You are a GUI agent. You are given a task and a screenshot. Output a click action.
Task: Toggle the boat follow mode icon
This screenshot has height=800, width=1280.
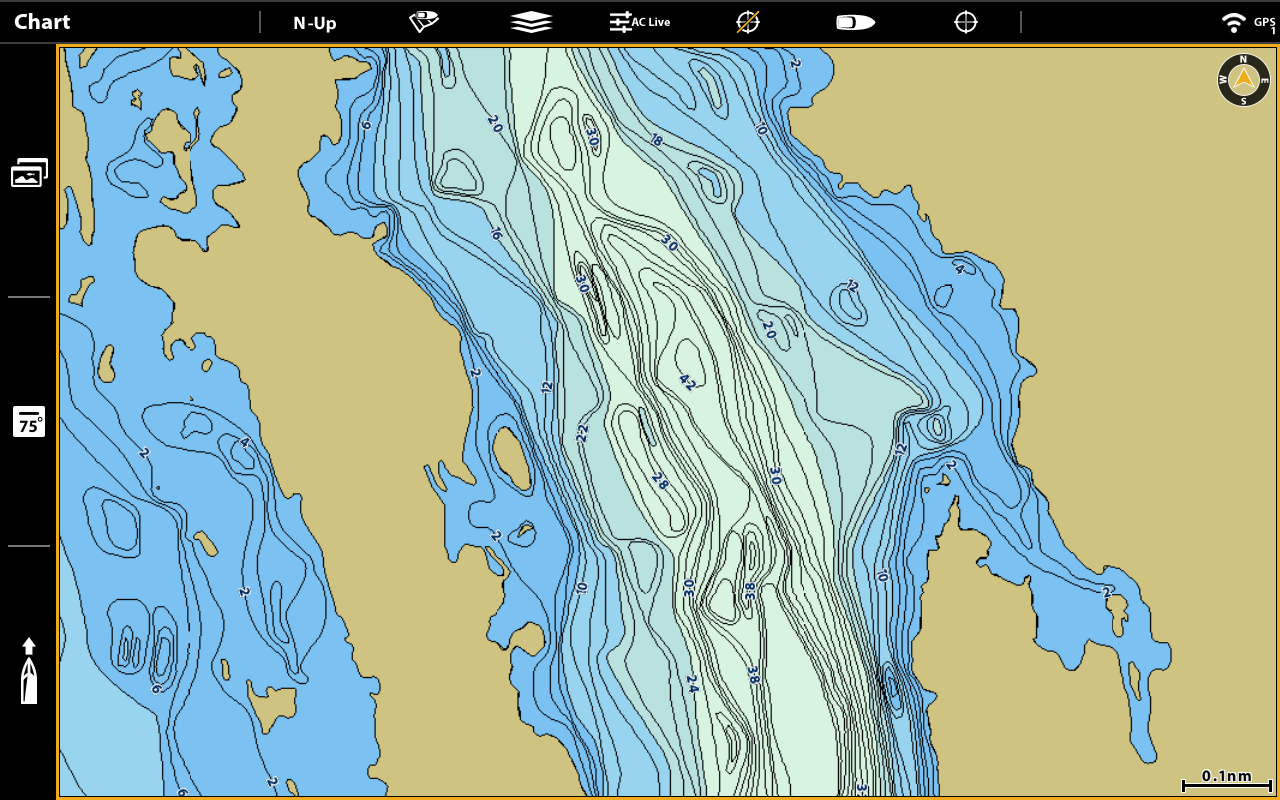(x=856, y=22)
